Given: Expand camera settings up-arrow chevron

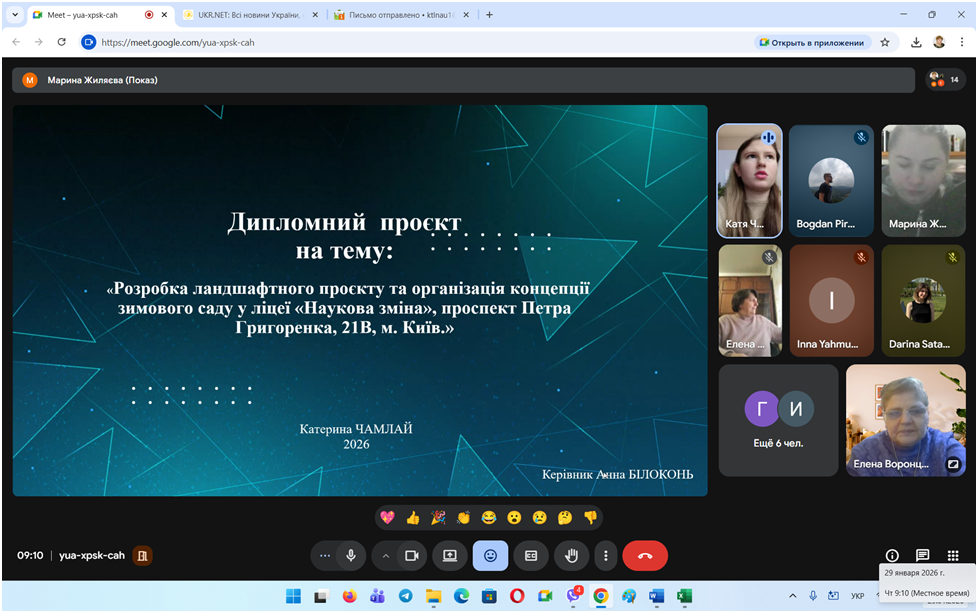Looking at the screenshot, I should [x=385, y=555].
